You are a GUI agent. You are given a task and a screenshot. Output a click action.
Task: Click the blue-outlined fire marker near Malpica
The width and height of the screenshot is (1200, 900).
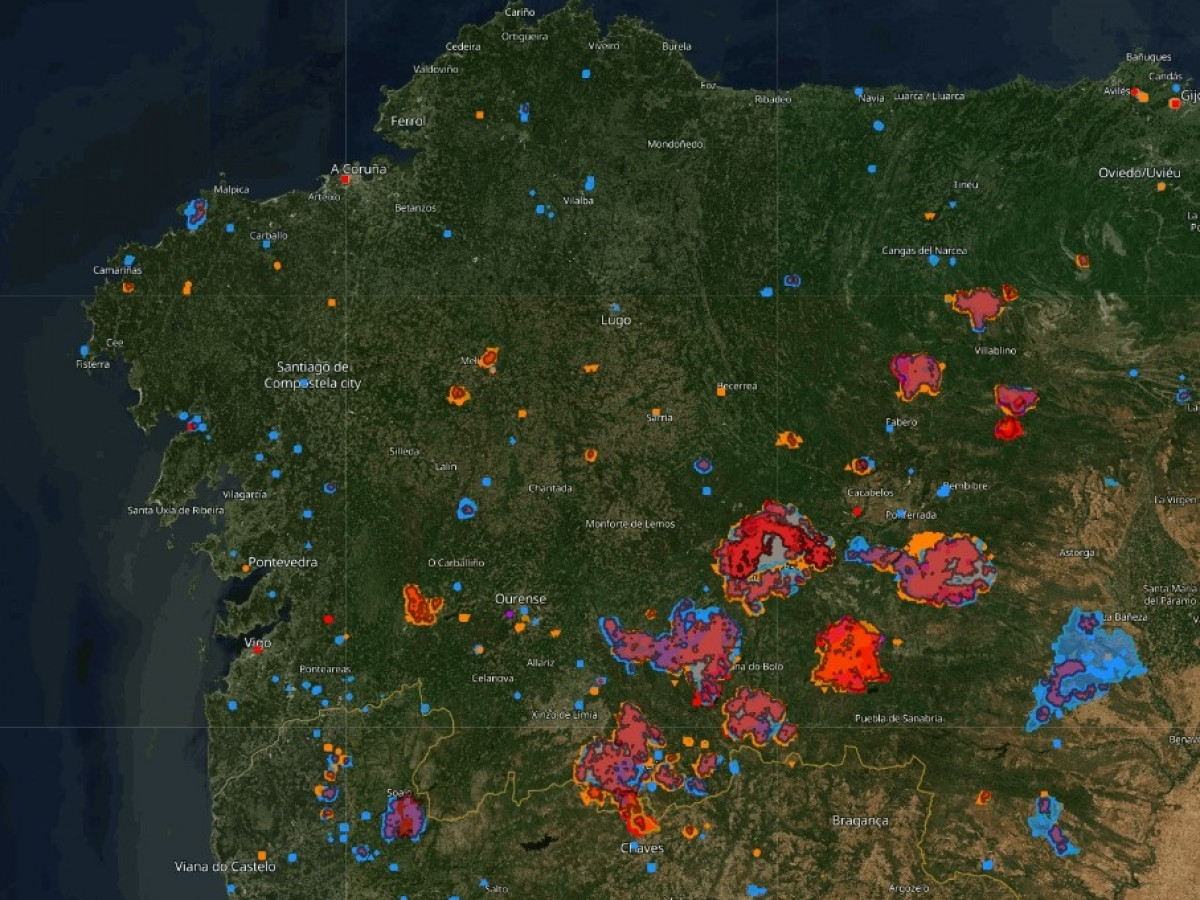[x=196, y=213]
